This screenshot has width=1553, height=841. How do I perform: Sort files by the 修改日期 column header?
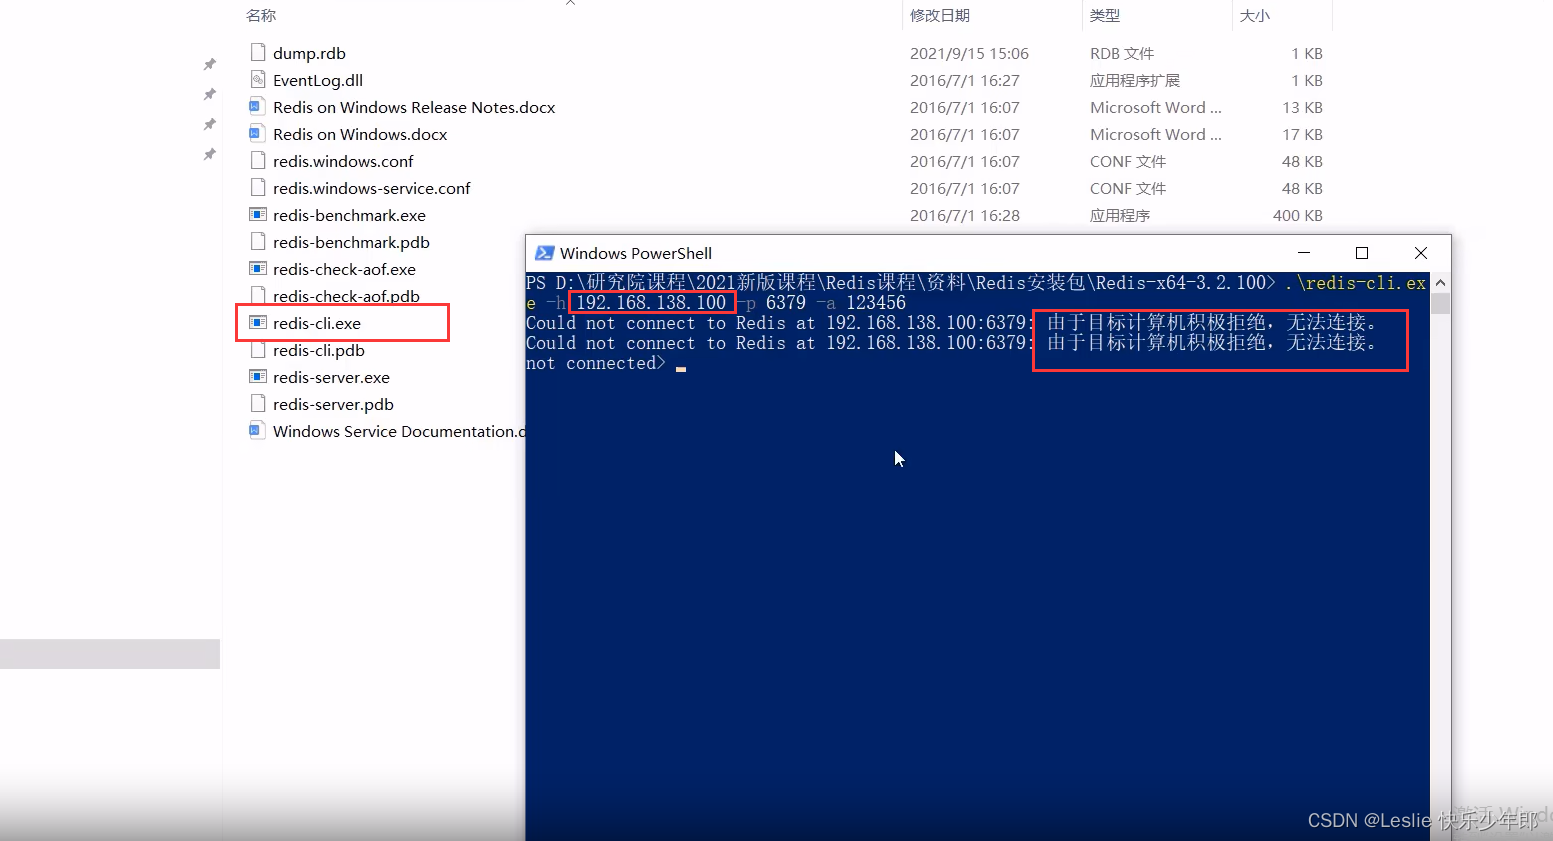pyautogui.click(x=940, y=15)
